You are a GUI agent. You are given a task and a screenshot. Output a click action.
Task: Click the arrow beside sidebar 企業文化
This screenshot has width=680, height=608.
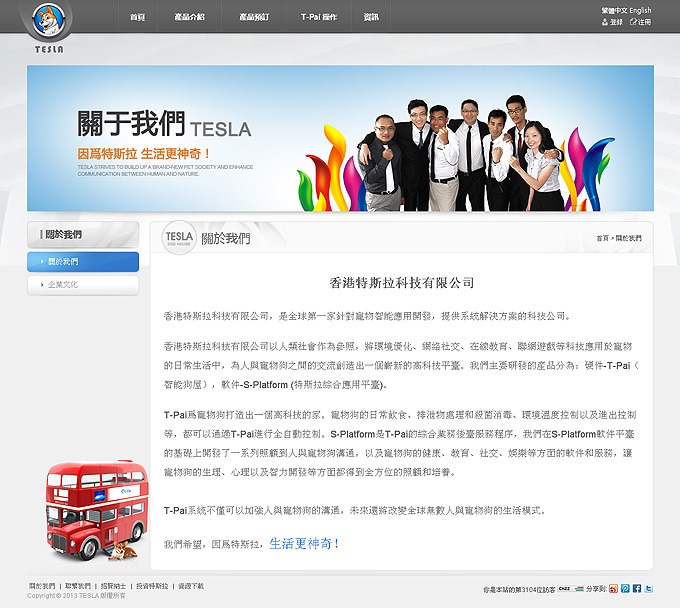pos(42,285)
